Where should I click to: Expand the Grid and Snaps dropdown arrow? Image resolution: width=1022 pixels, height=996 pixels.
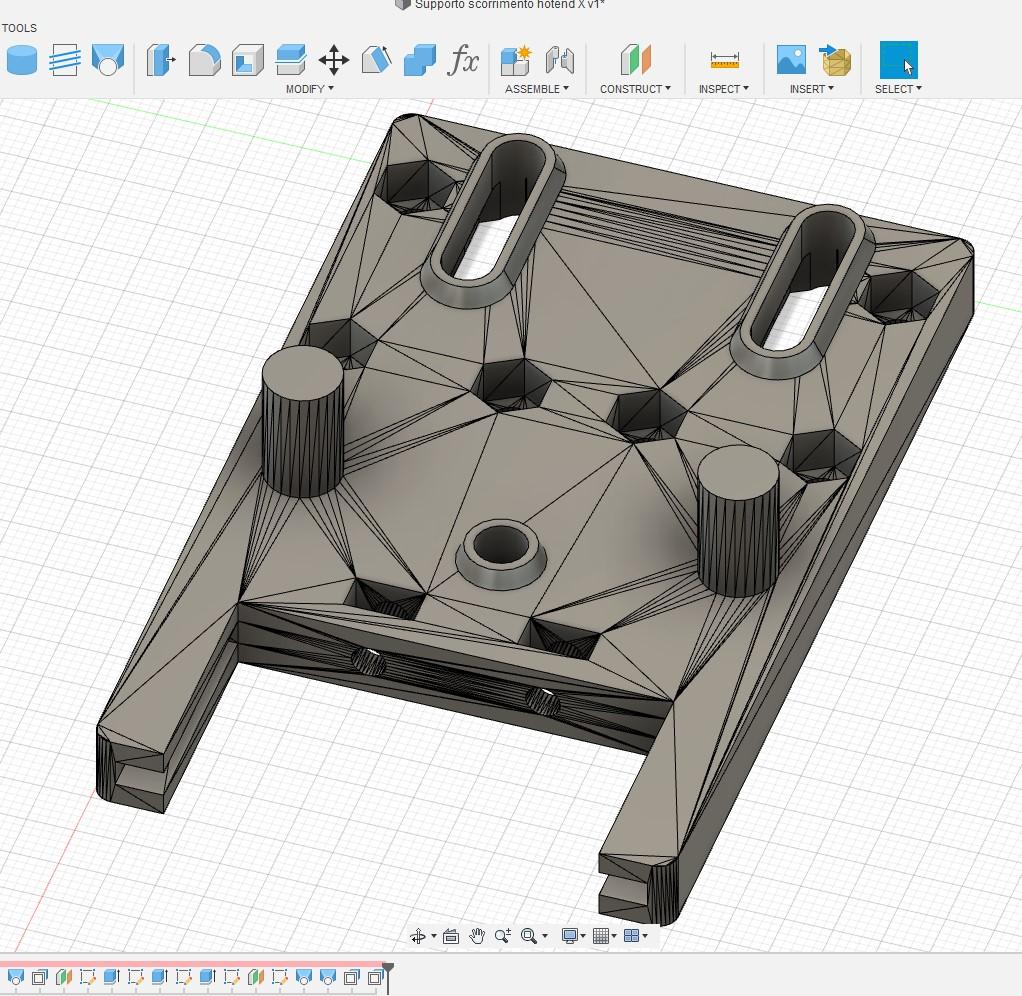(614, 937)
